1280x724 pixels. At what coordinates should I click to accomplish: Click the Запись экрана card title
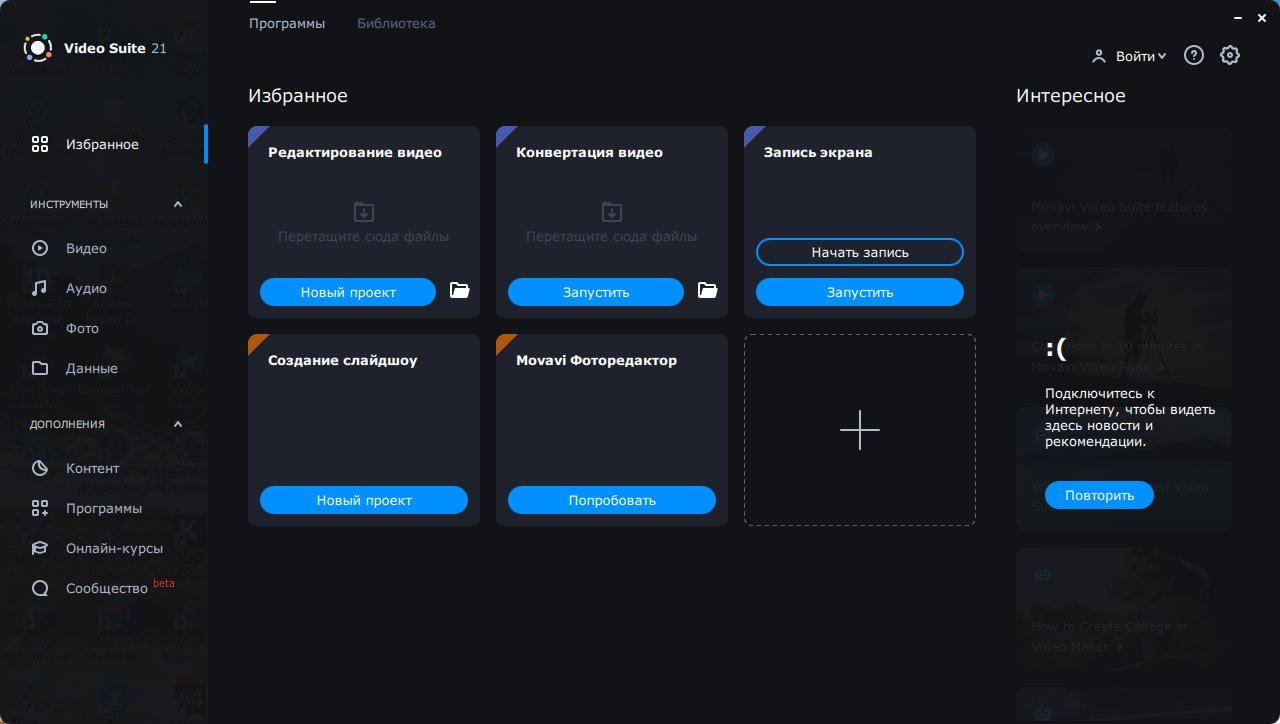[818, 152]
